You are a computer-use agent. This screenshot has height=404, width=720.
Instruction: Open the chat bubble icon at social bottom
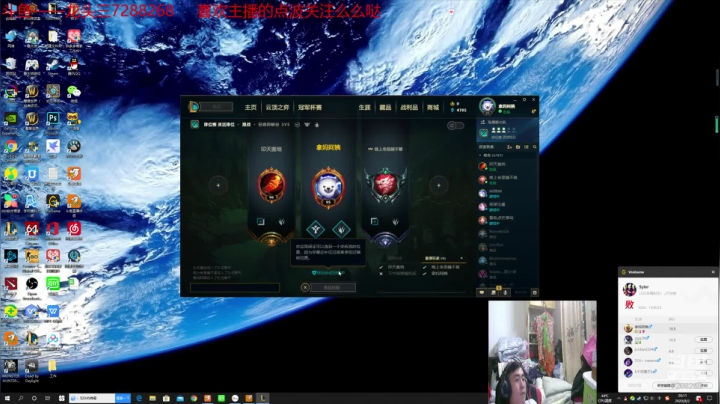tap(482, 292)
